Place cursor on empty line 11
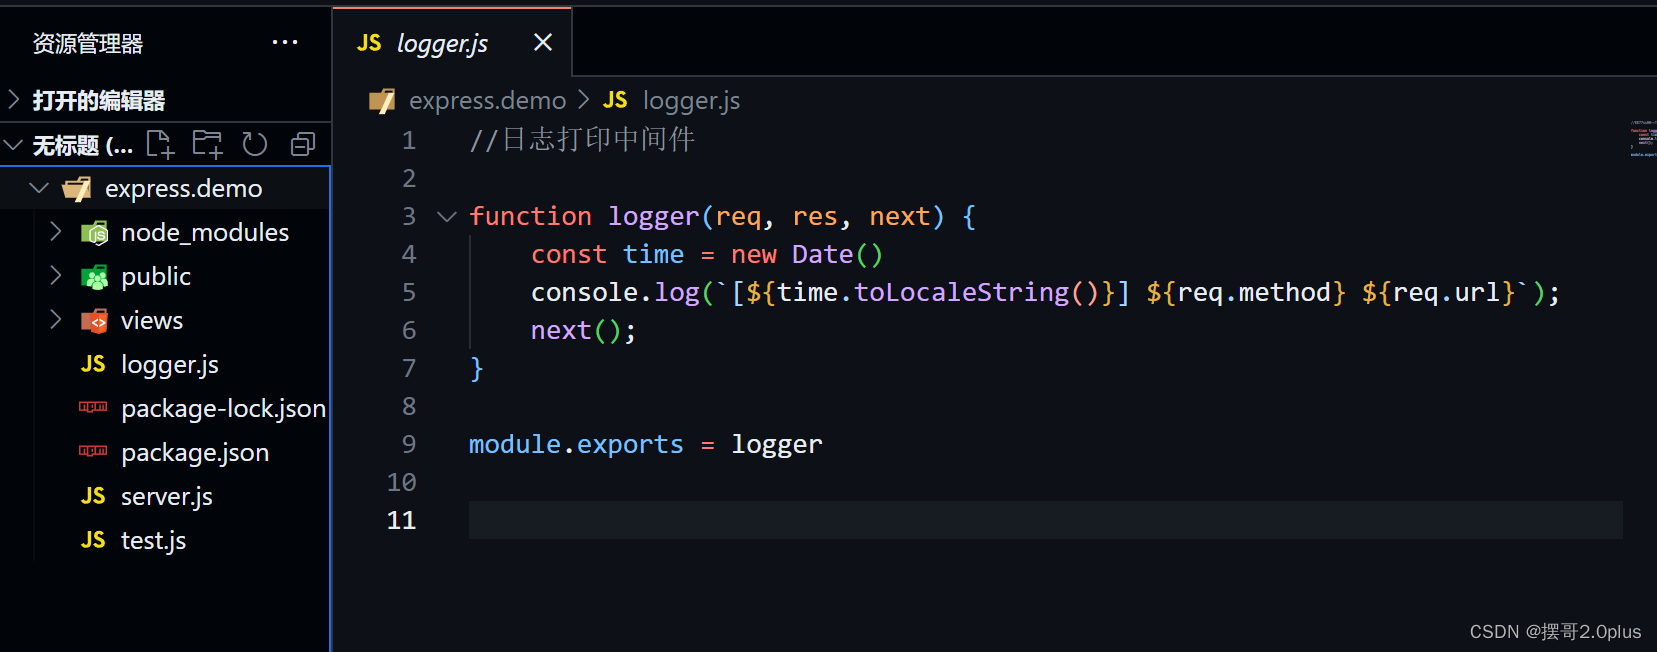The image size is (1657, 652). [1045, 520]
